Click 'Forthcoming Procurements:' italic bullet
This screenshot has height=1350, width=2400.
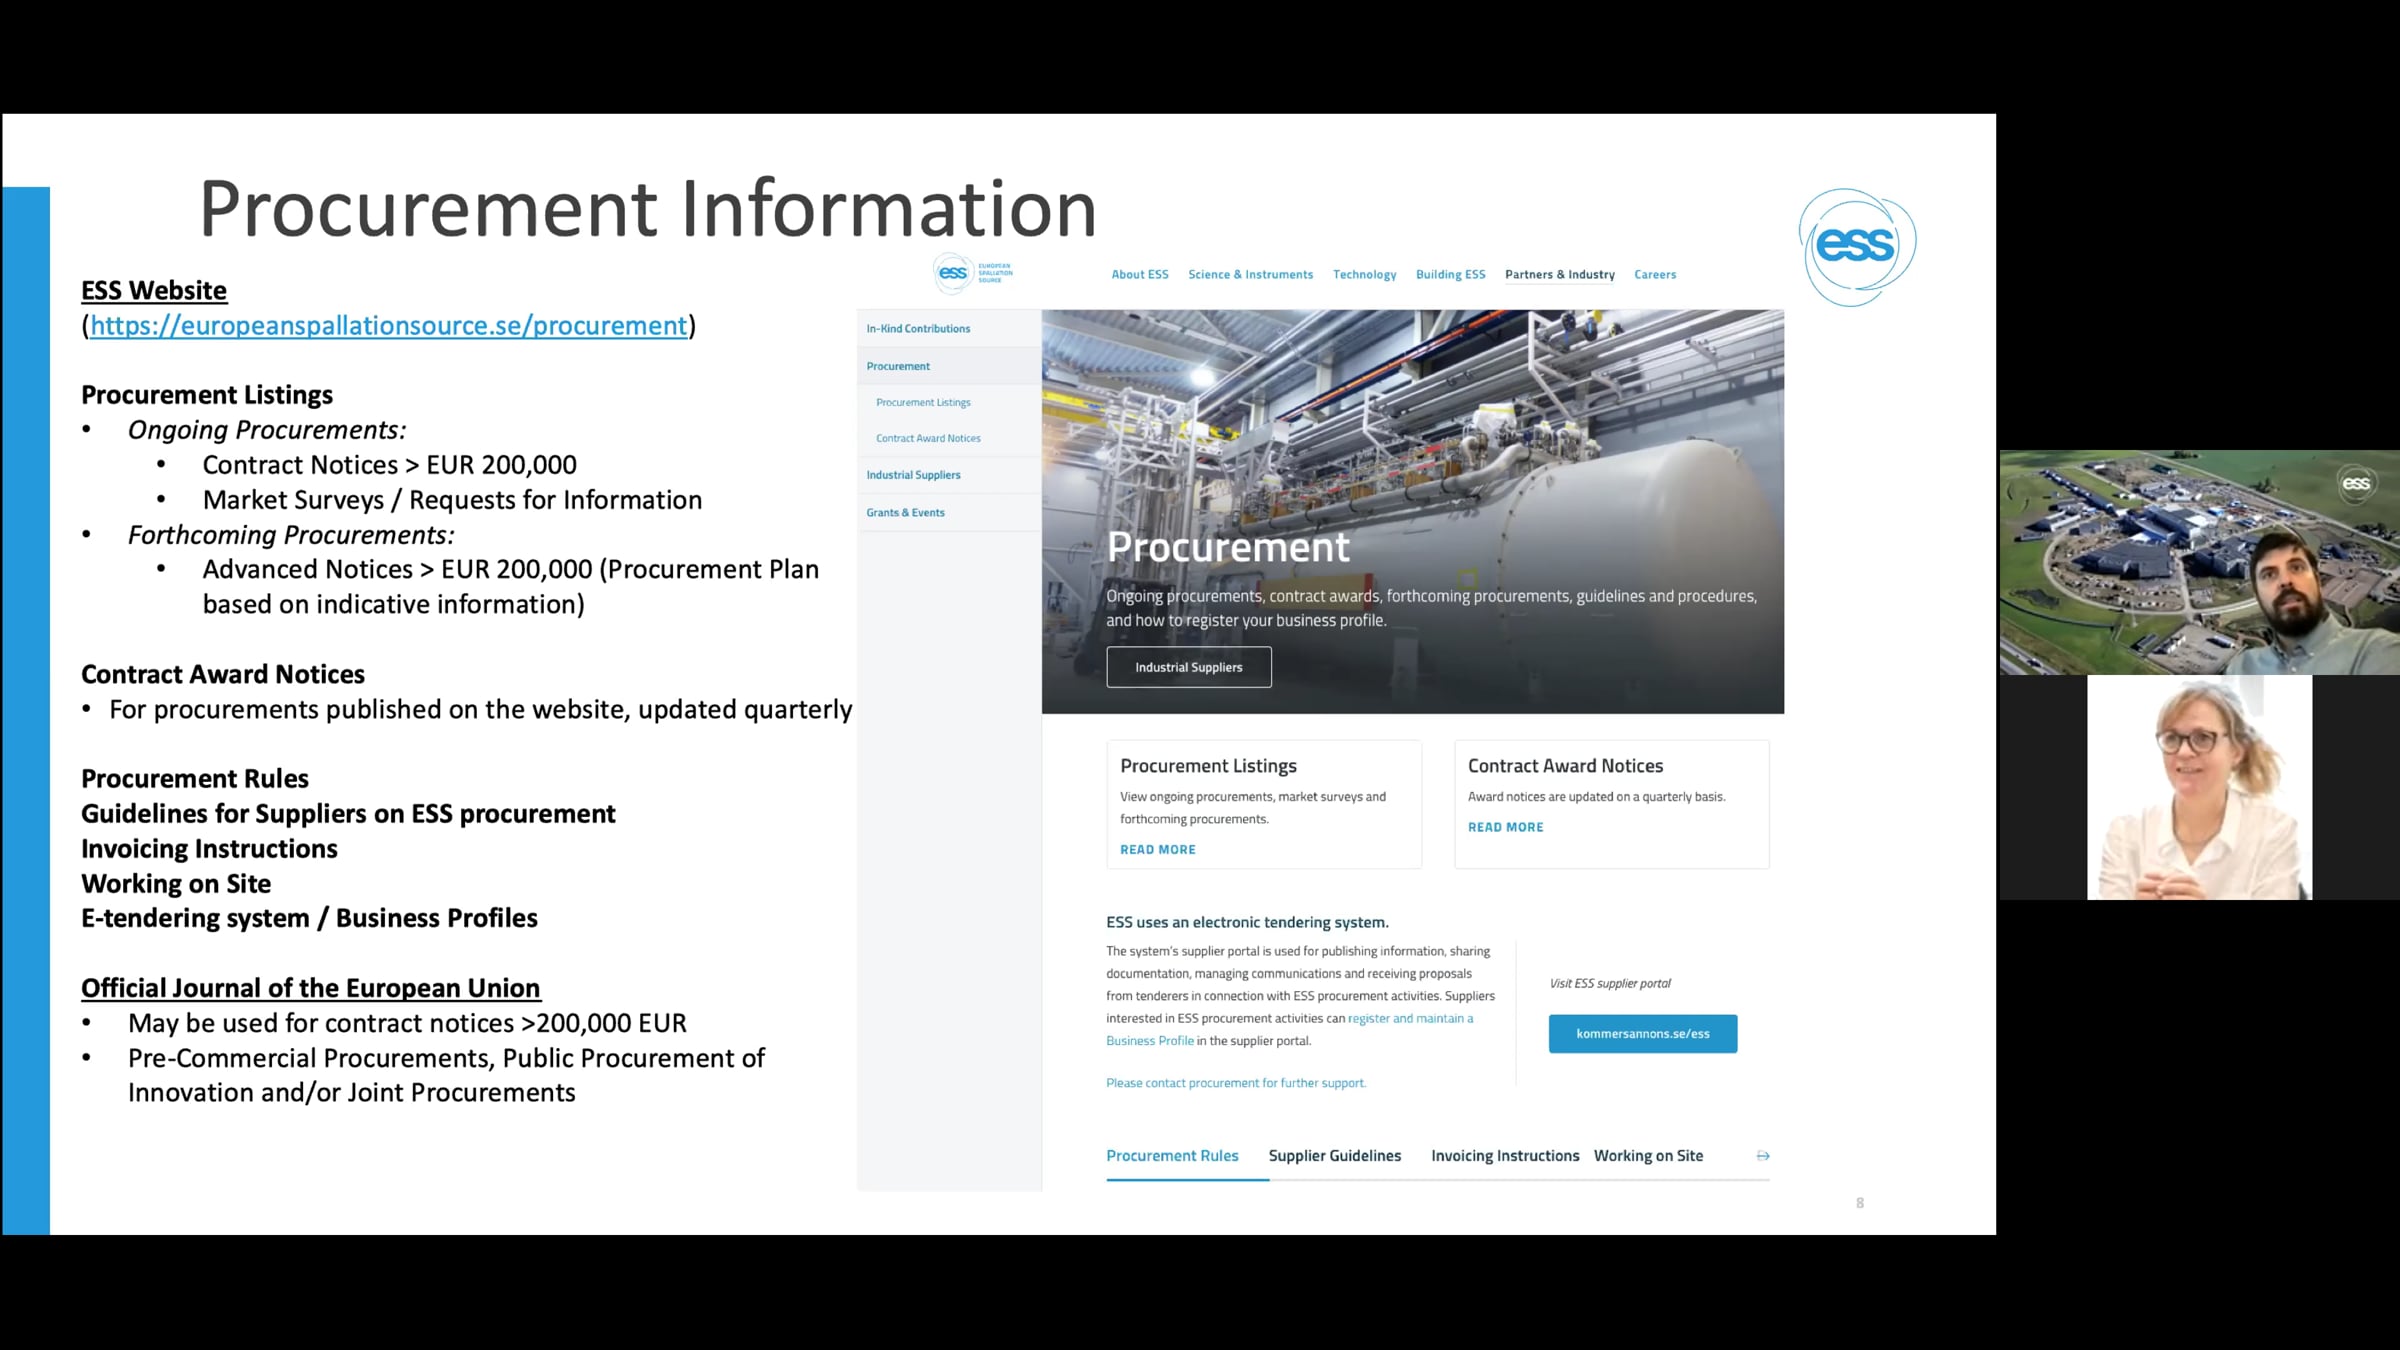point(291,535)
